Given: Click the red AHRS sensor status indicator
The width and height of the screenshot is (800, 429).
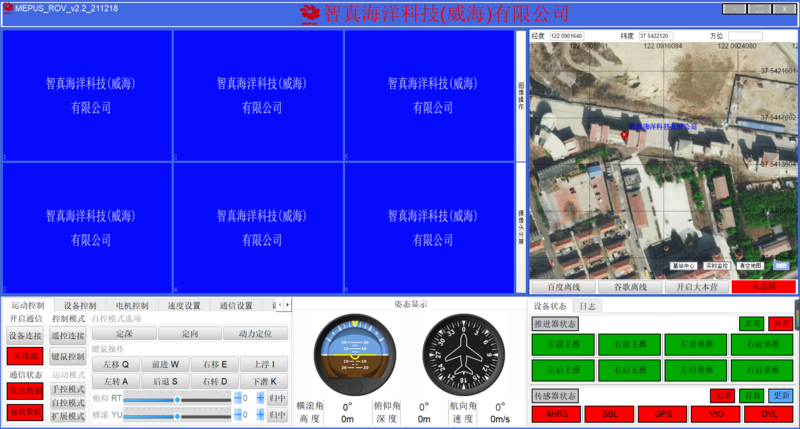Looking at the screenshot, I should tap(556, 413).
